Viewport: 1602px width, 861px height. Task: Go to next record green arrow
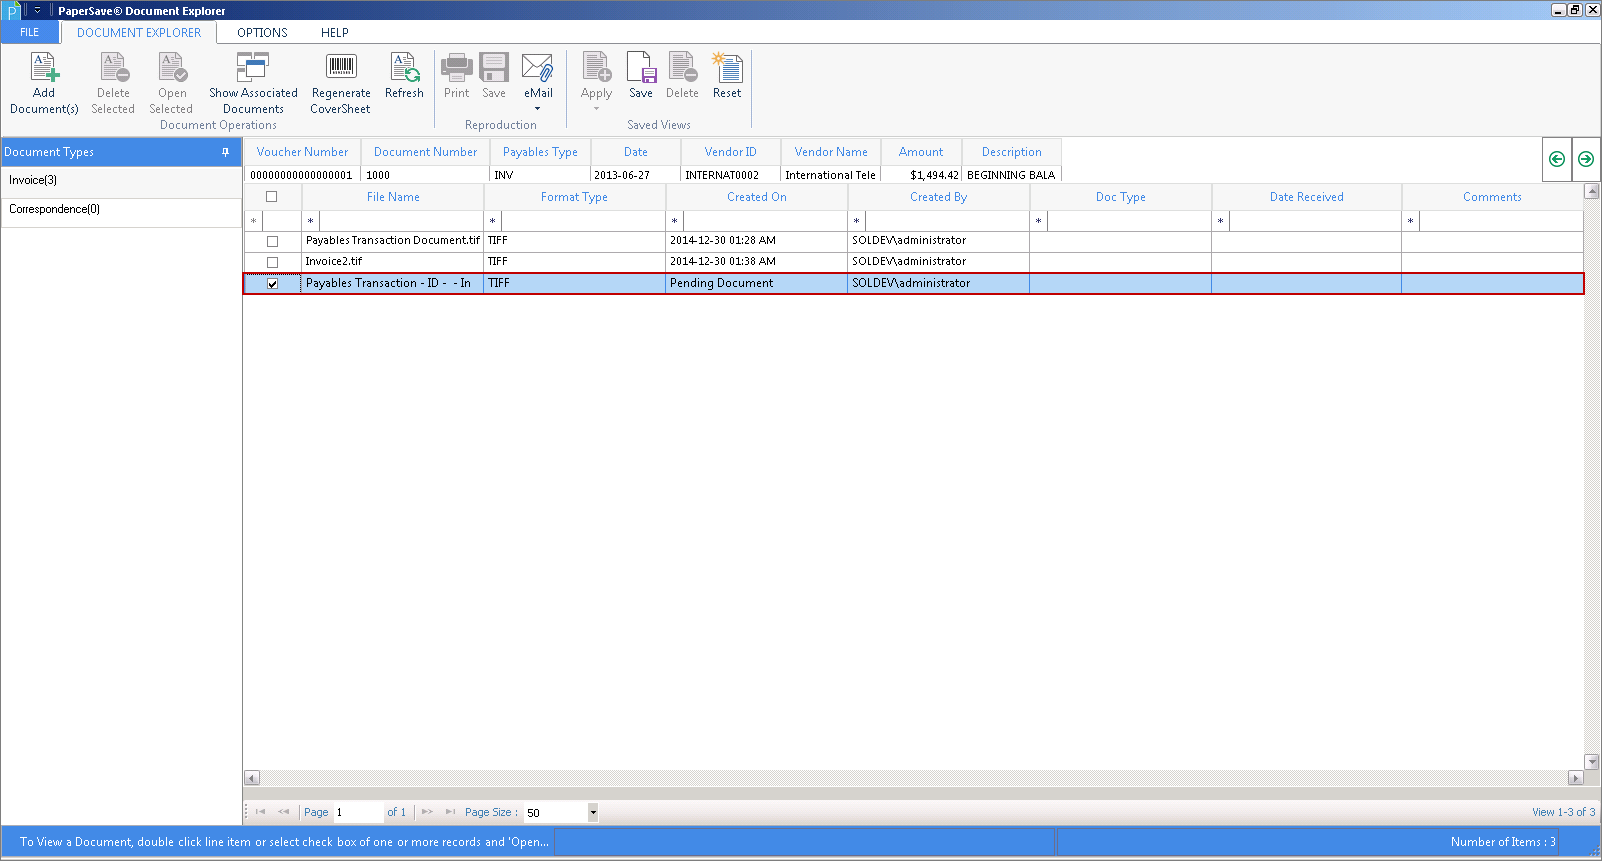pyautogui.click(x=1586, y=159)
